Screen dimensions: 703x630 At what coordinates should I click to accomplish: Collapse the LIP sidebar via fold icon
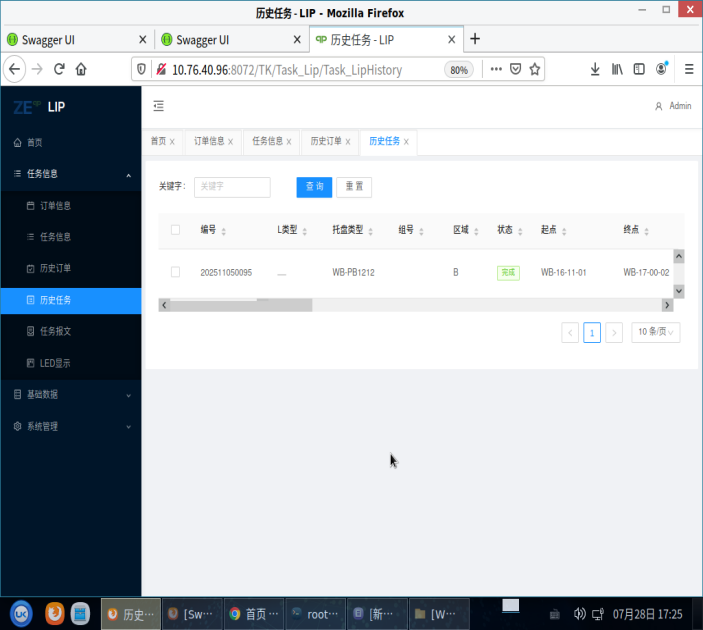(x=158, y=106)
